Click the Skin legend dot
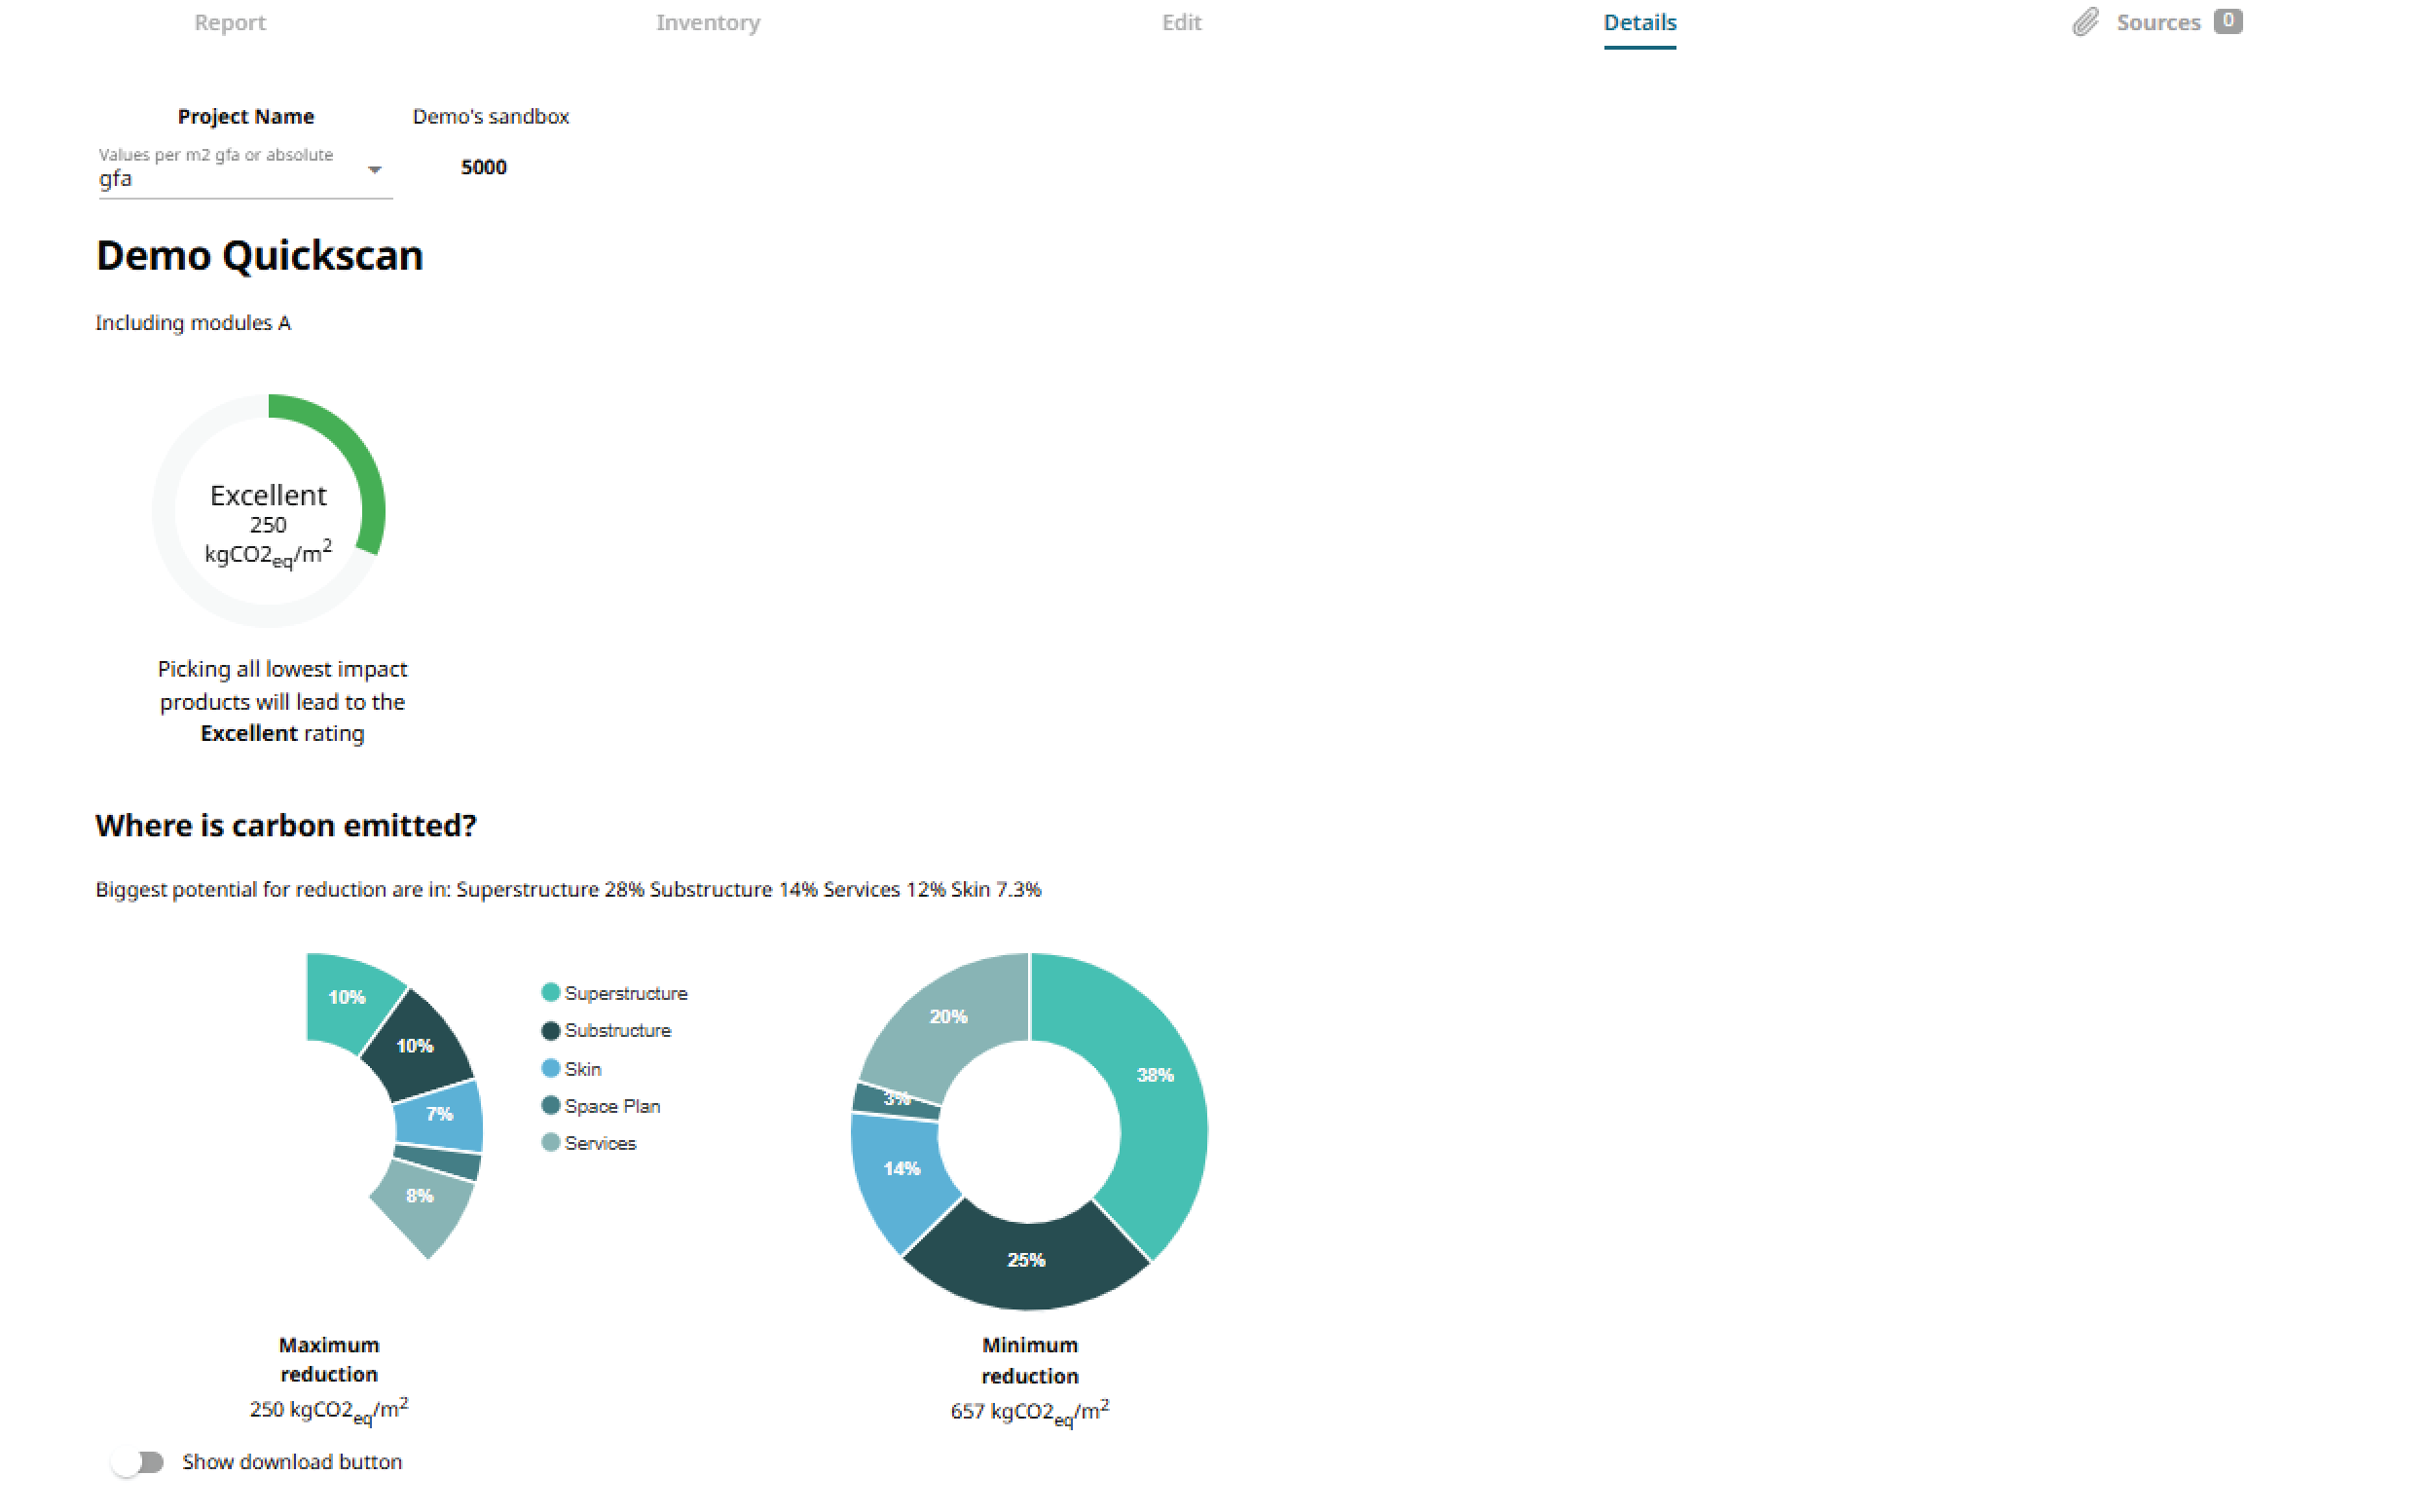The image size is (2431, 1512). pos(550,1068)
